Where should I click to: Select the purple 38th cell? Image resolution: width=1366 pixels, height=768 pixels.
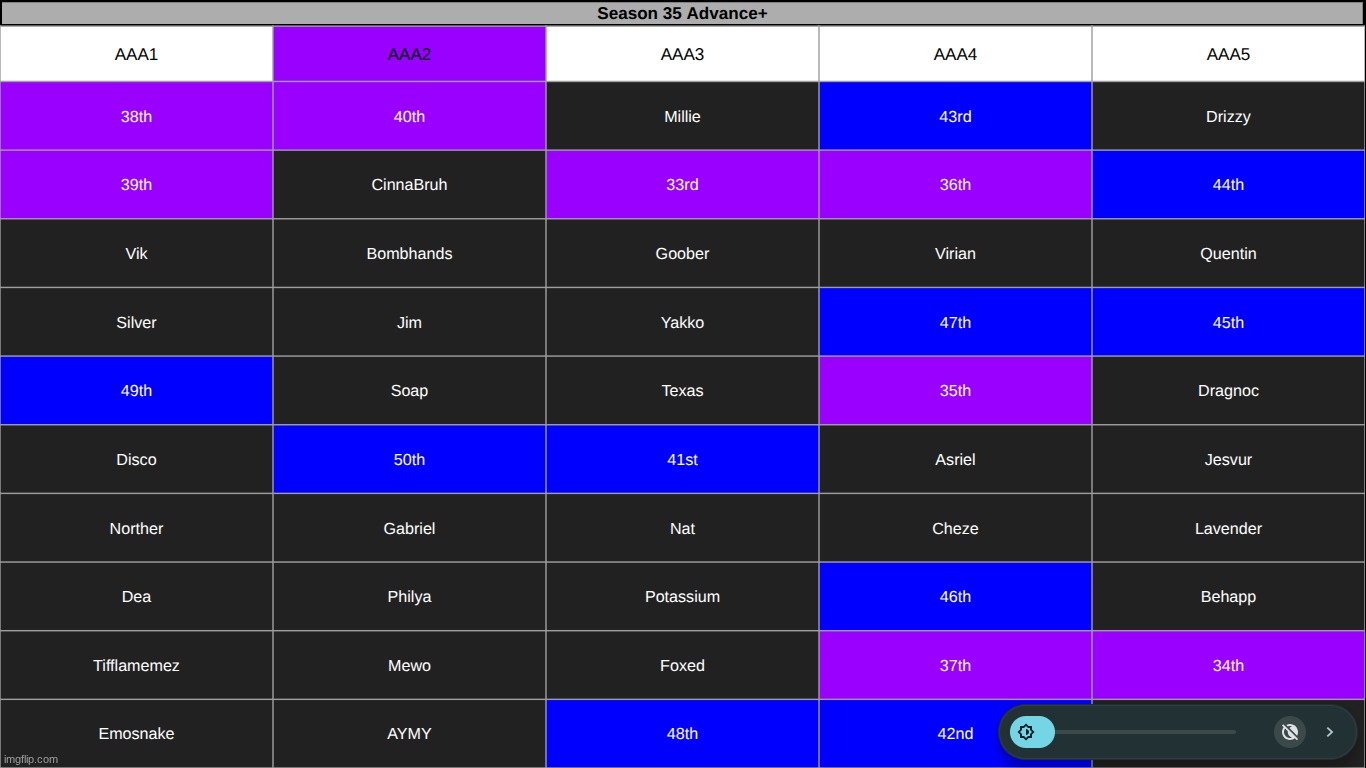coord(136,116)
